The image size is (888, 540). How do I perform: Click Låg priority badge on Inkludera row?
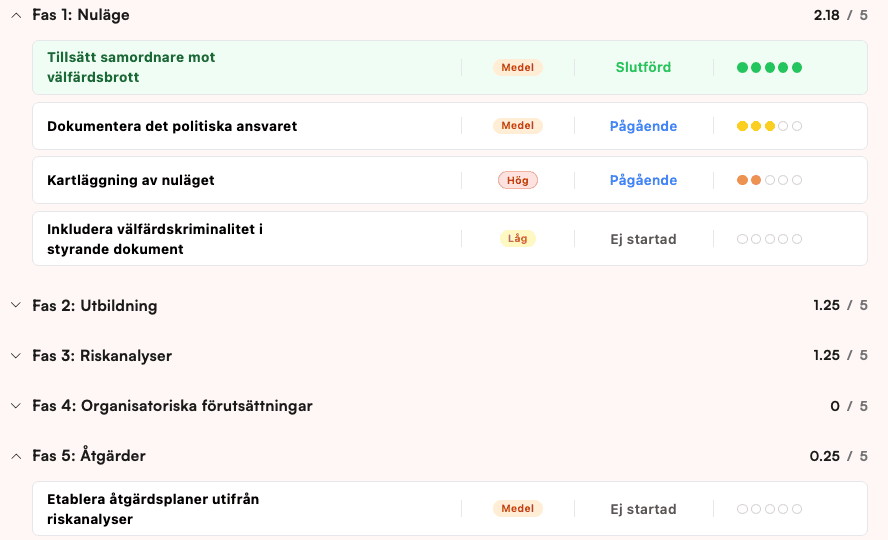point(517,239)
